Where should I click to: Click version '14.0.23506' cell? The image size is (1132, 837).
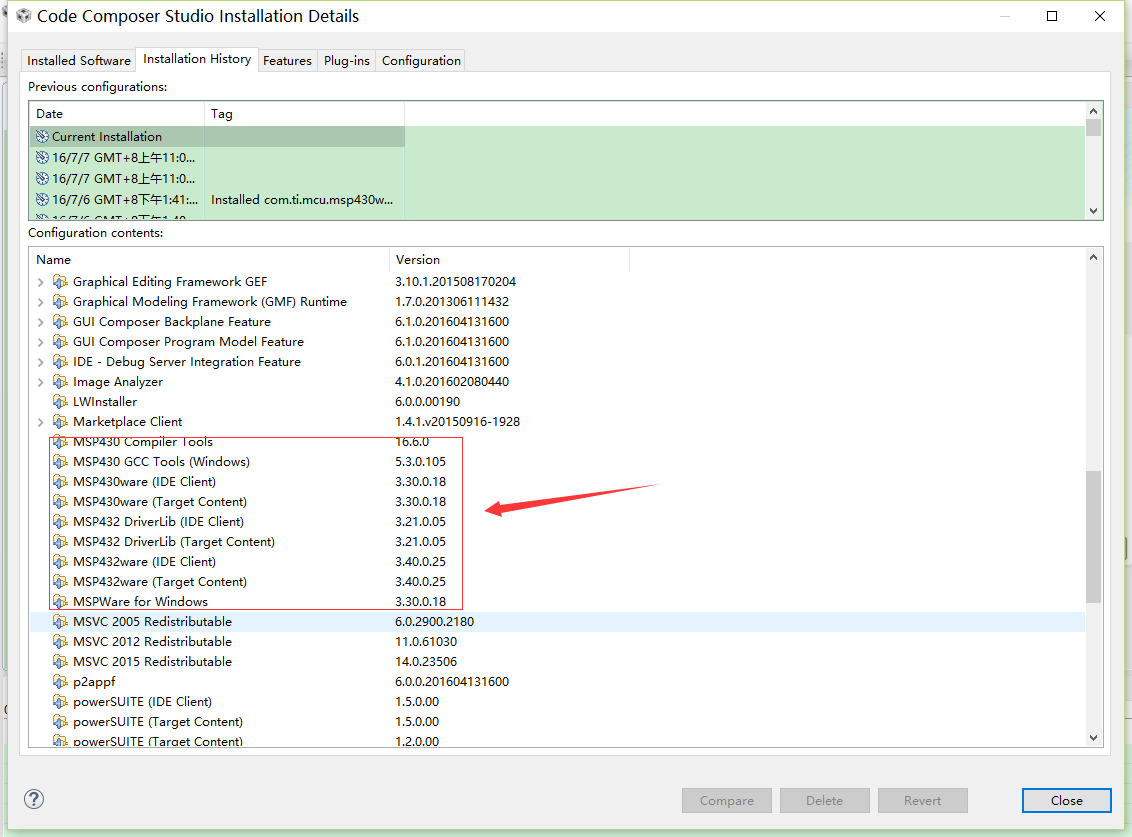coord(426,662)
